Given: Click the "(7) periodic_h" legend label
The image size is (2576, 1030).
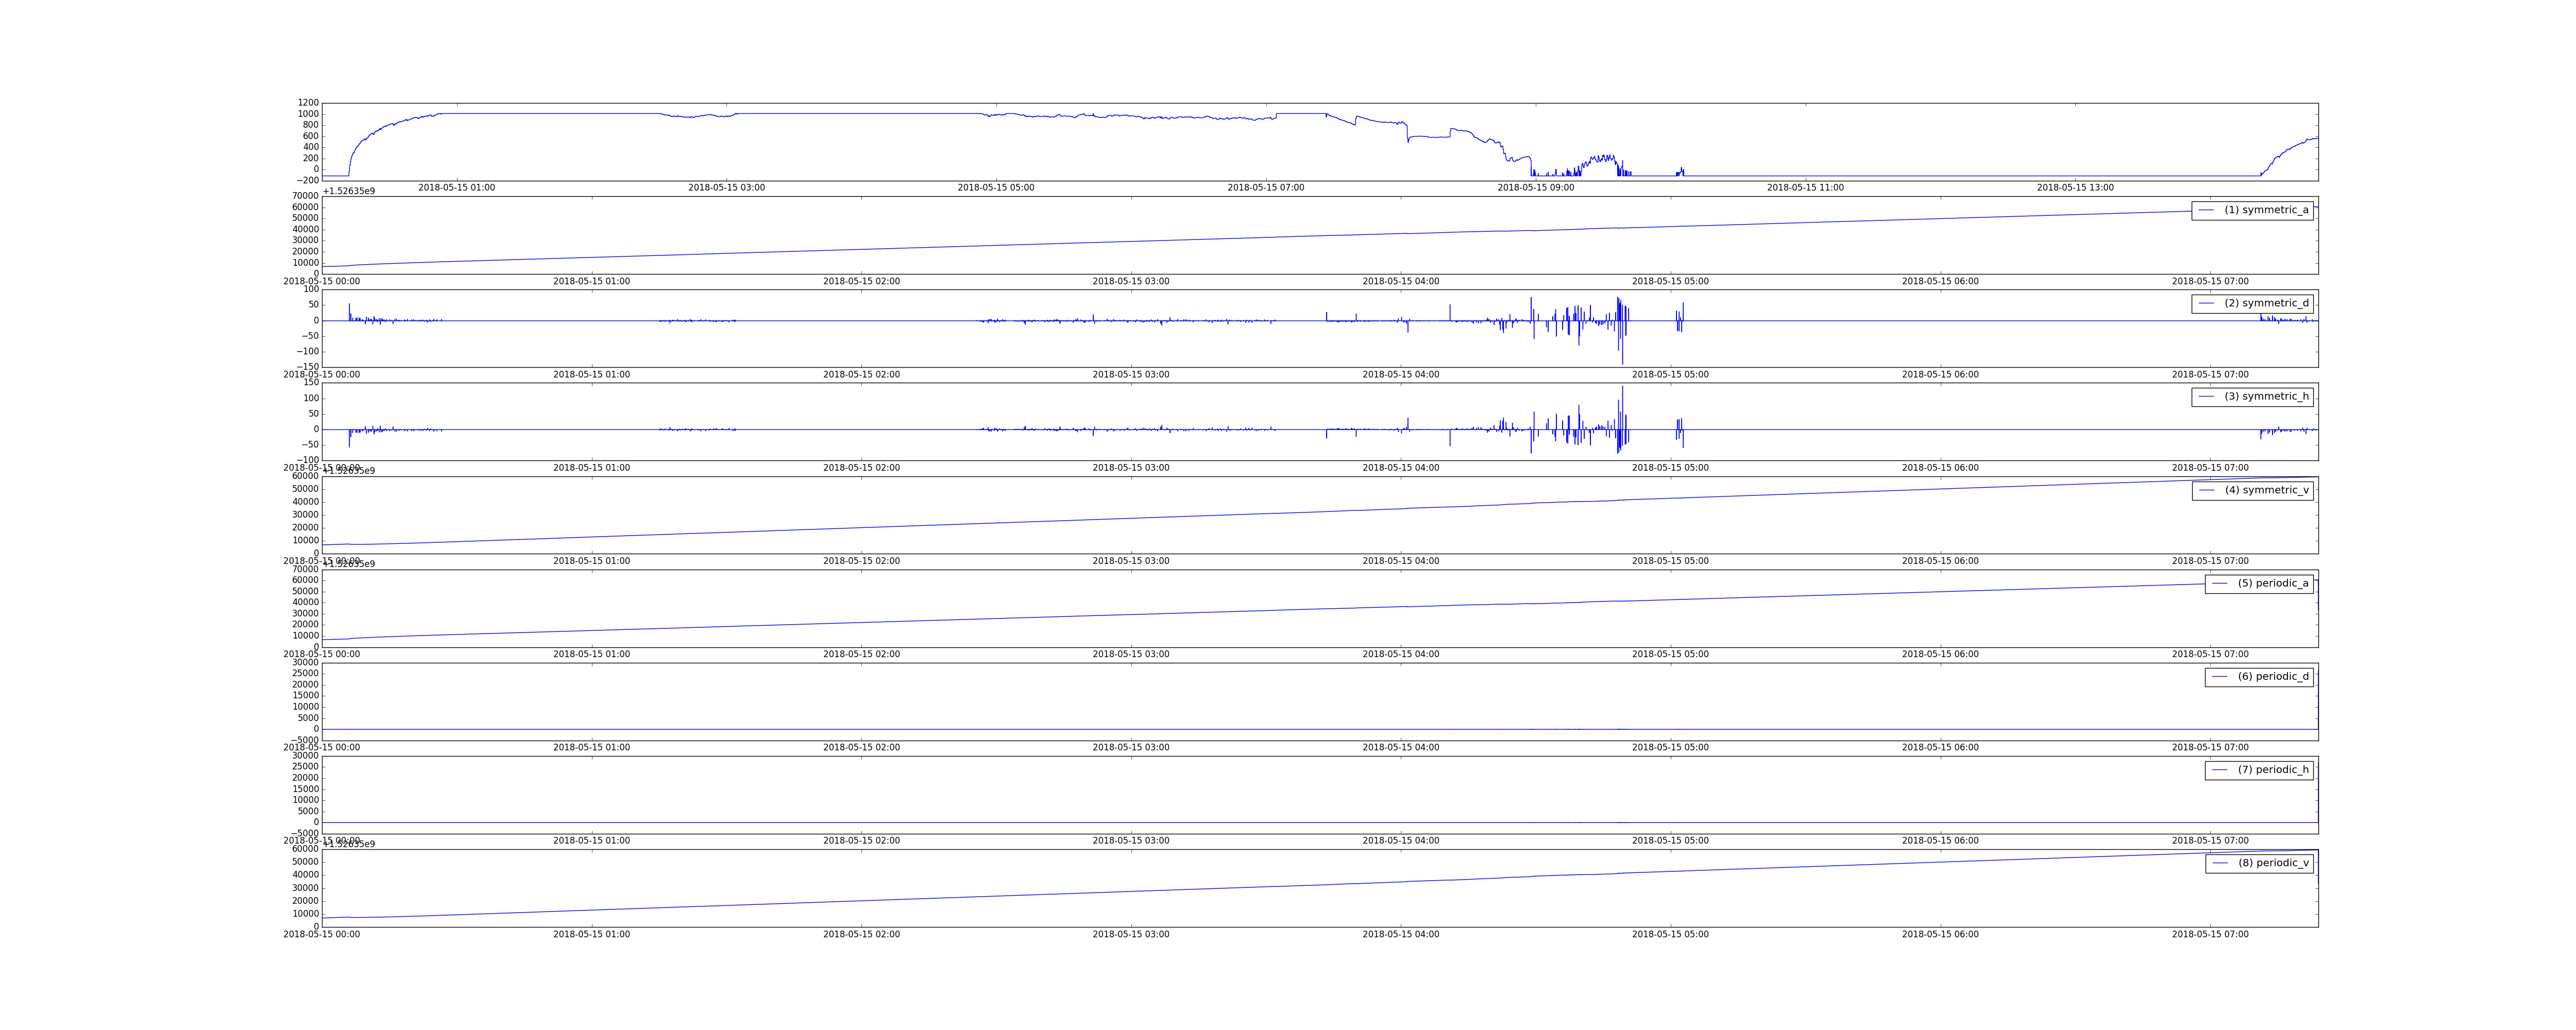Looking at the screenshot, I should [x=2273, y=769].
